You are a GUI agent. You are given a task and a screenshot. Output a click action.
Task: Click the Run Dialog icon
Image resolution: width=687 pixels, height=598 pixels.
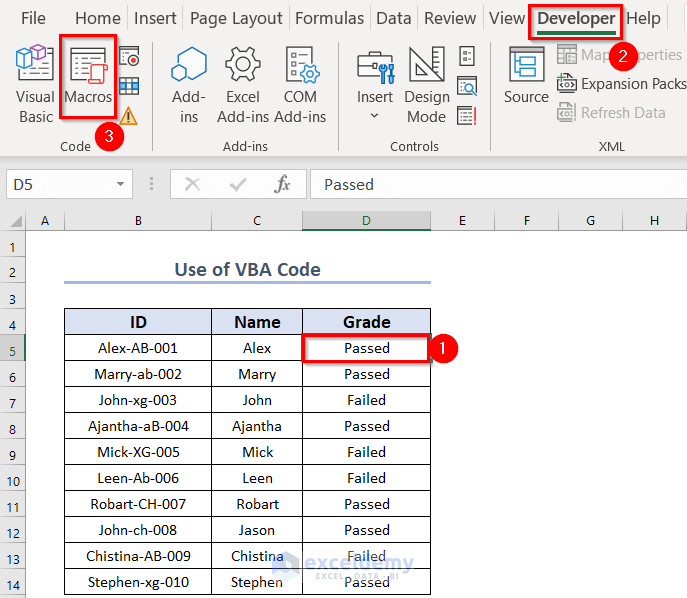point(467,116)
